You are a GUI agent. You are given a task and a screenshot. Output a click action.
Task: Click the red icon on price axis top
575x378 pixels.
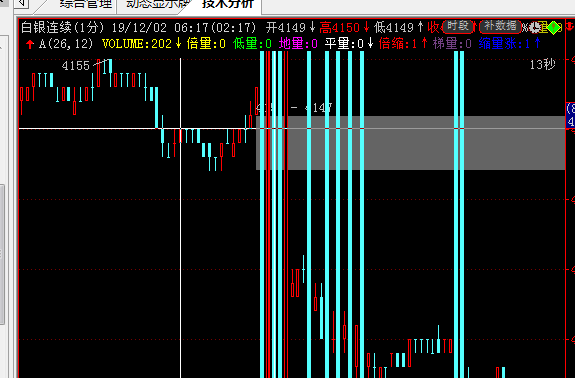click(570, 26)
